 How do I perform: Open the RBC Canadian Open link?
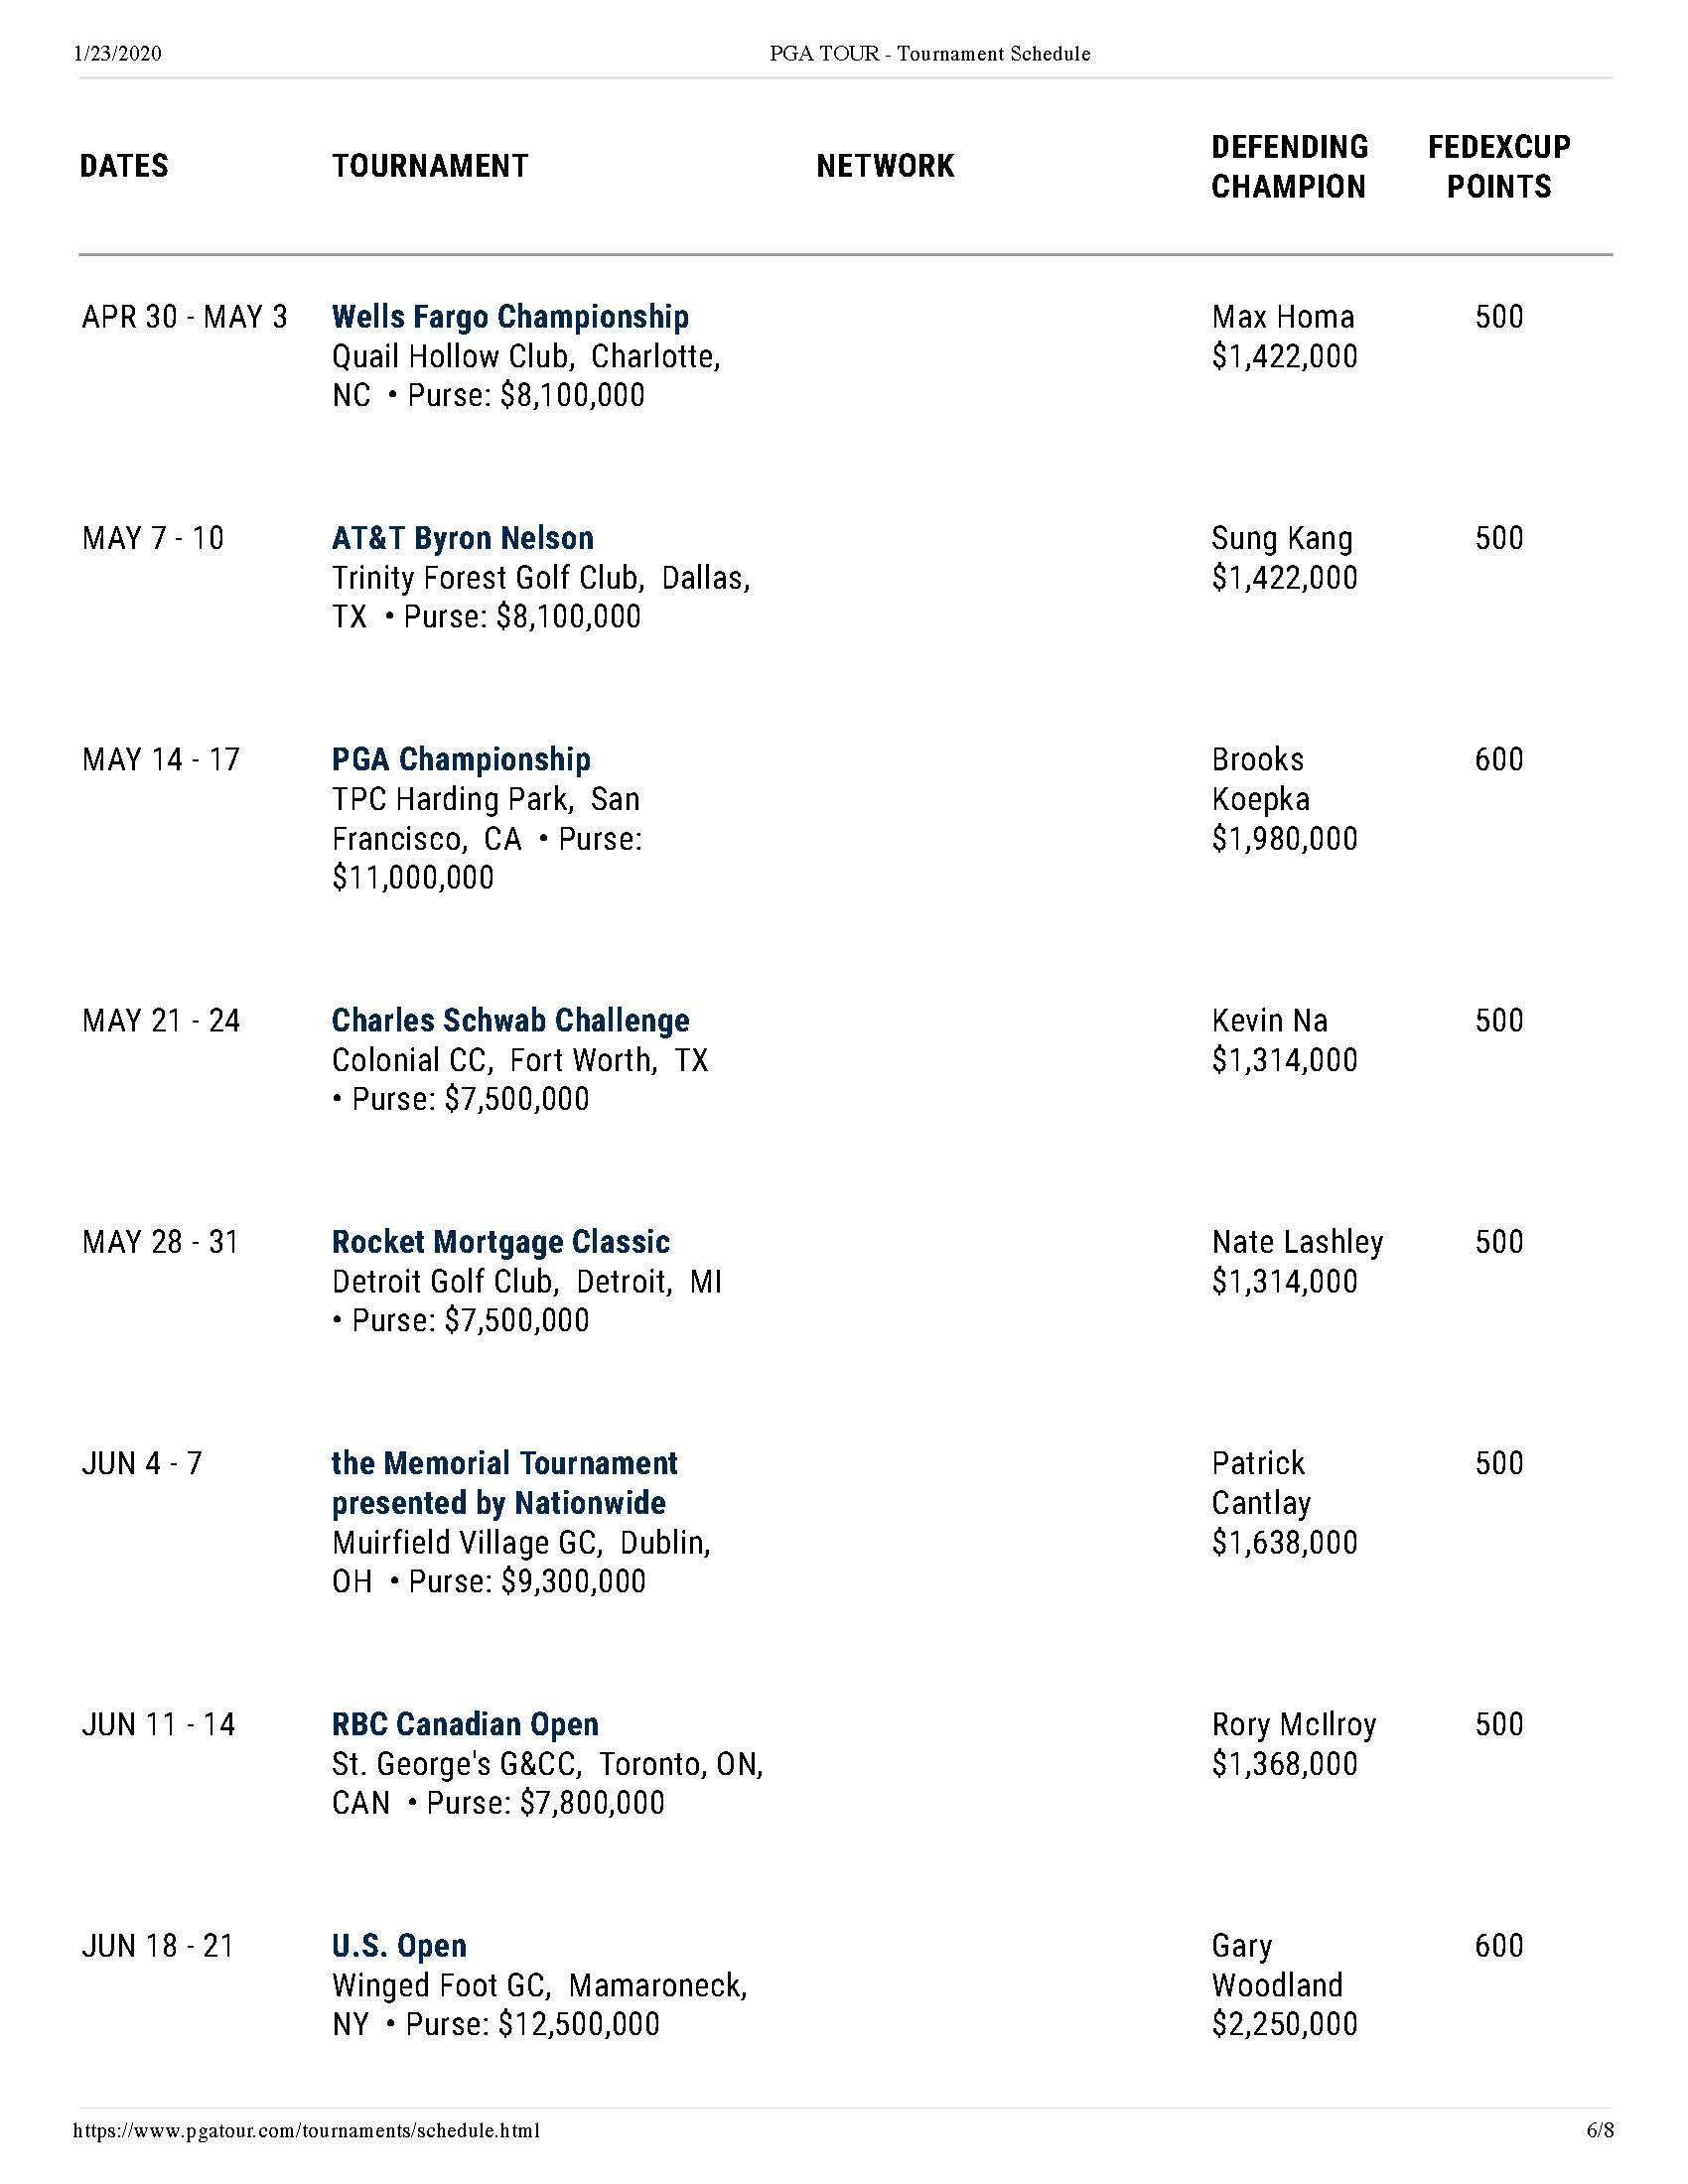coord(465,1724)
